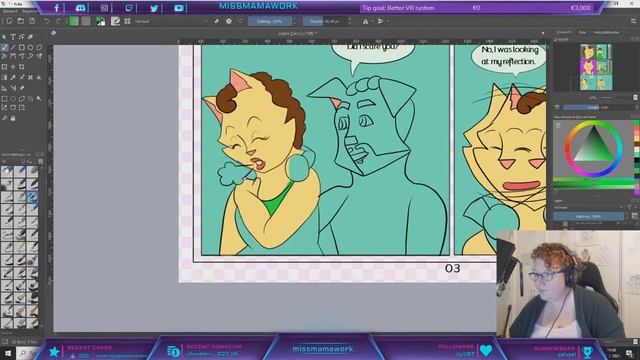Select the Rectangular Selection tool

click(4, 99)
